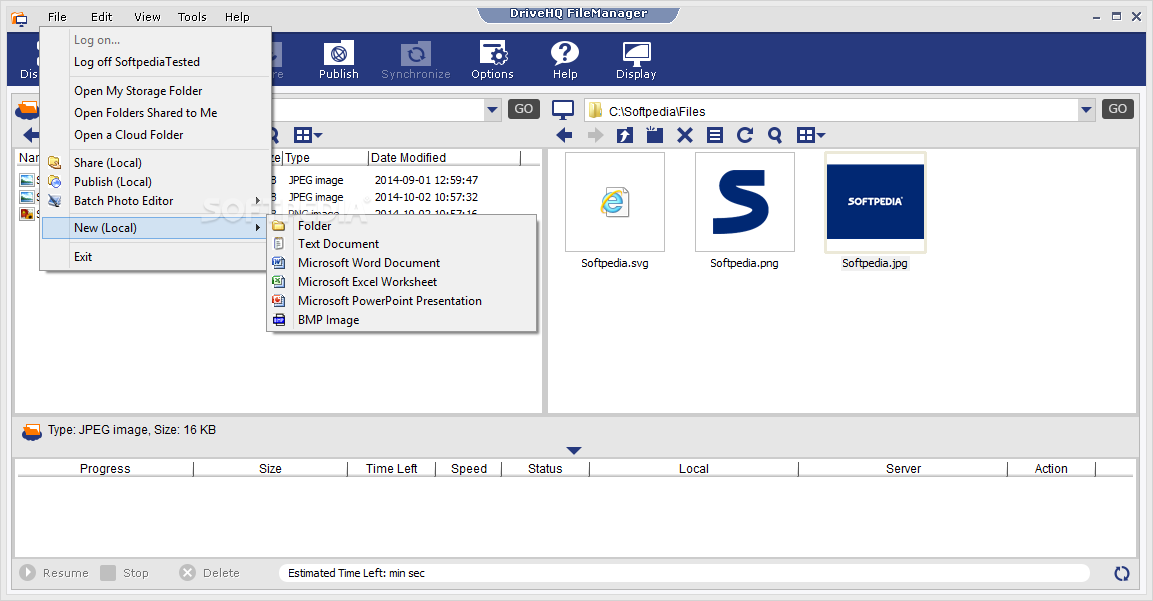Select Softpedia.png thumbnail

(x=745, y=202)
